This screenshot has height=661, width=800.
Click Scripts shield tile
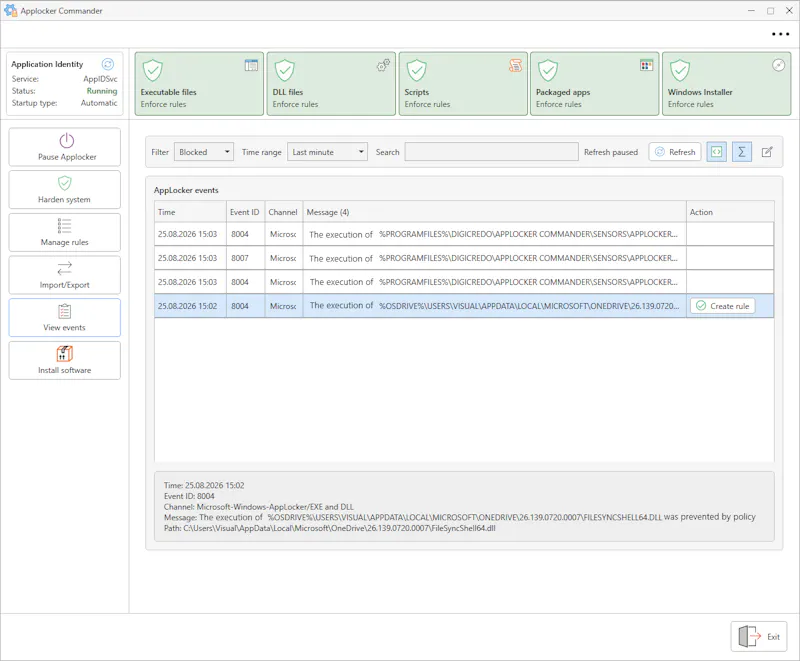(463, 84)
